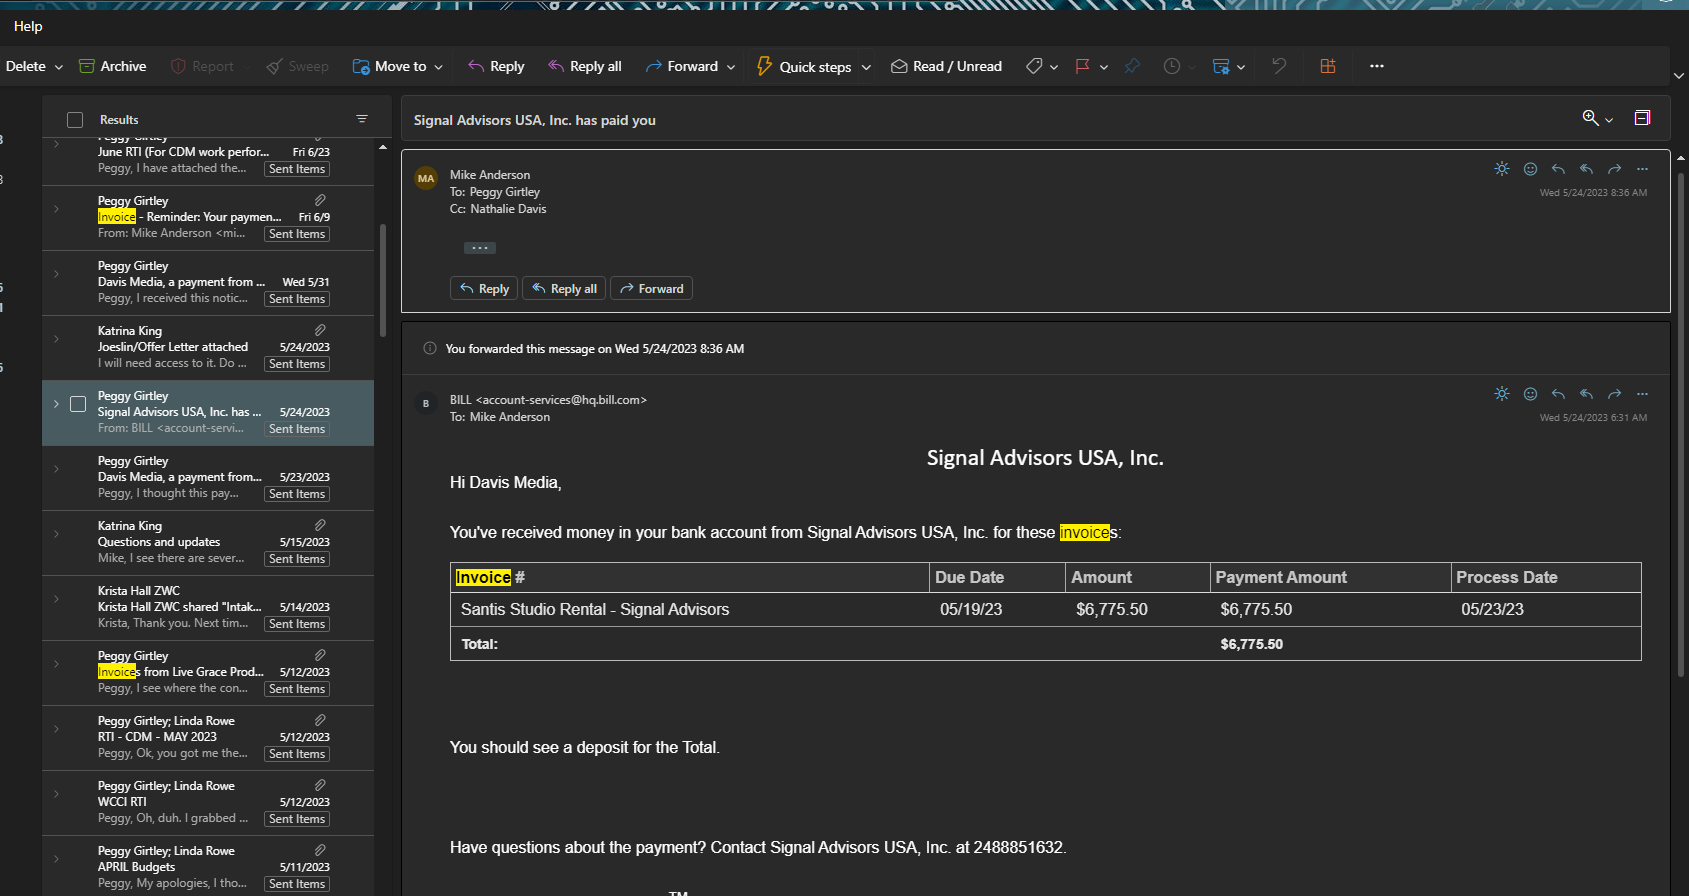Collapse the ribbon with the chevron

[x=1679, y=76]
